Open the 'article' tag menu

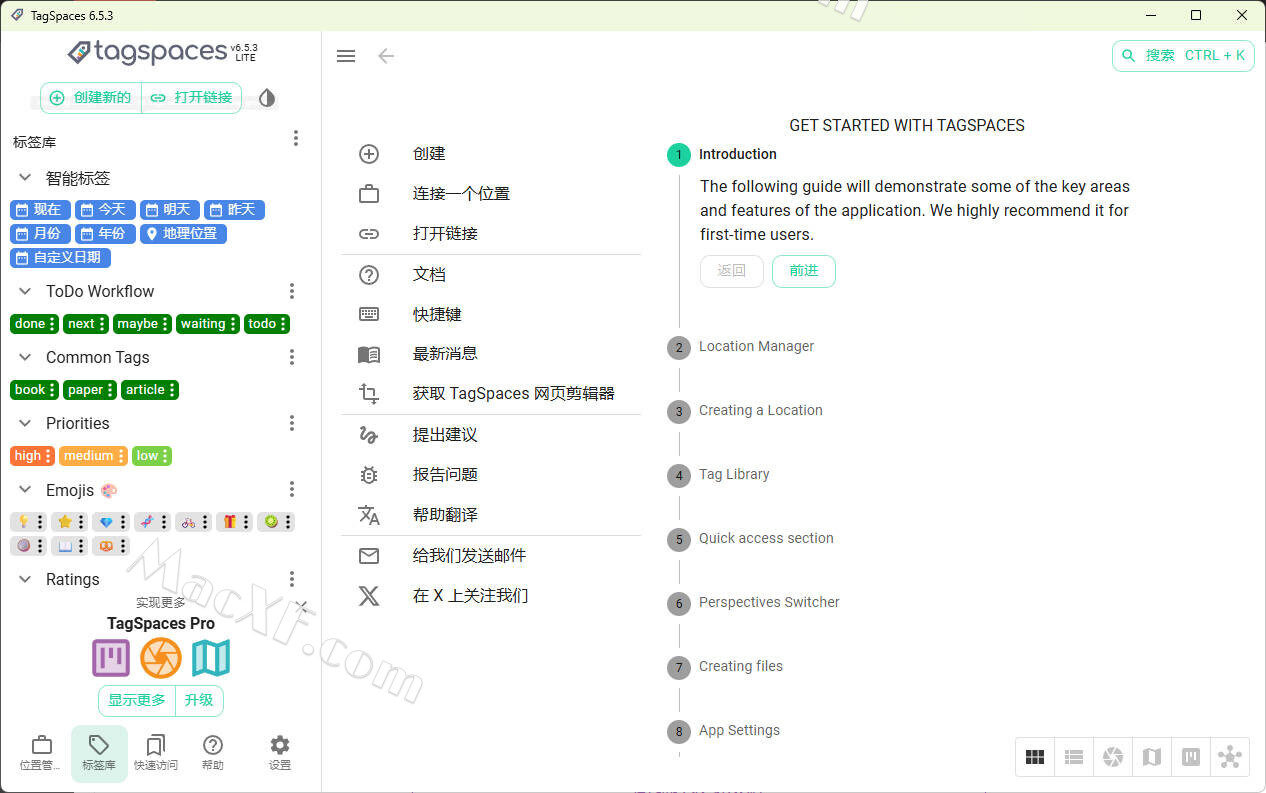coord(172,390)
